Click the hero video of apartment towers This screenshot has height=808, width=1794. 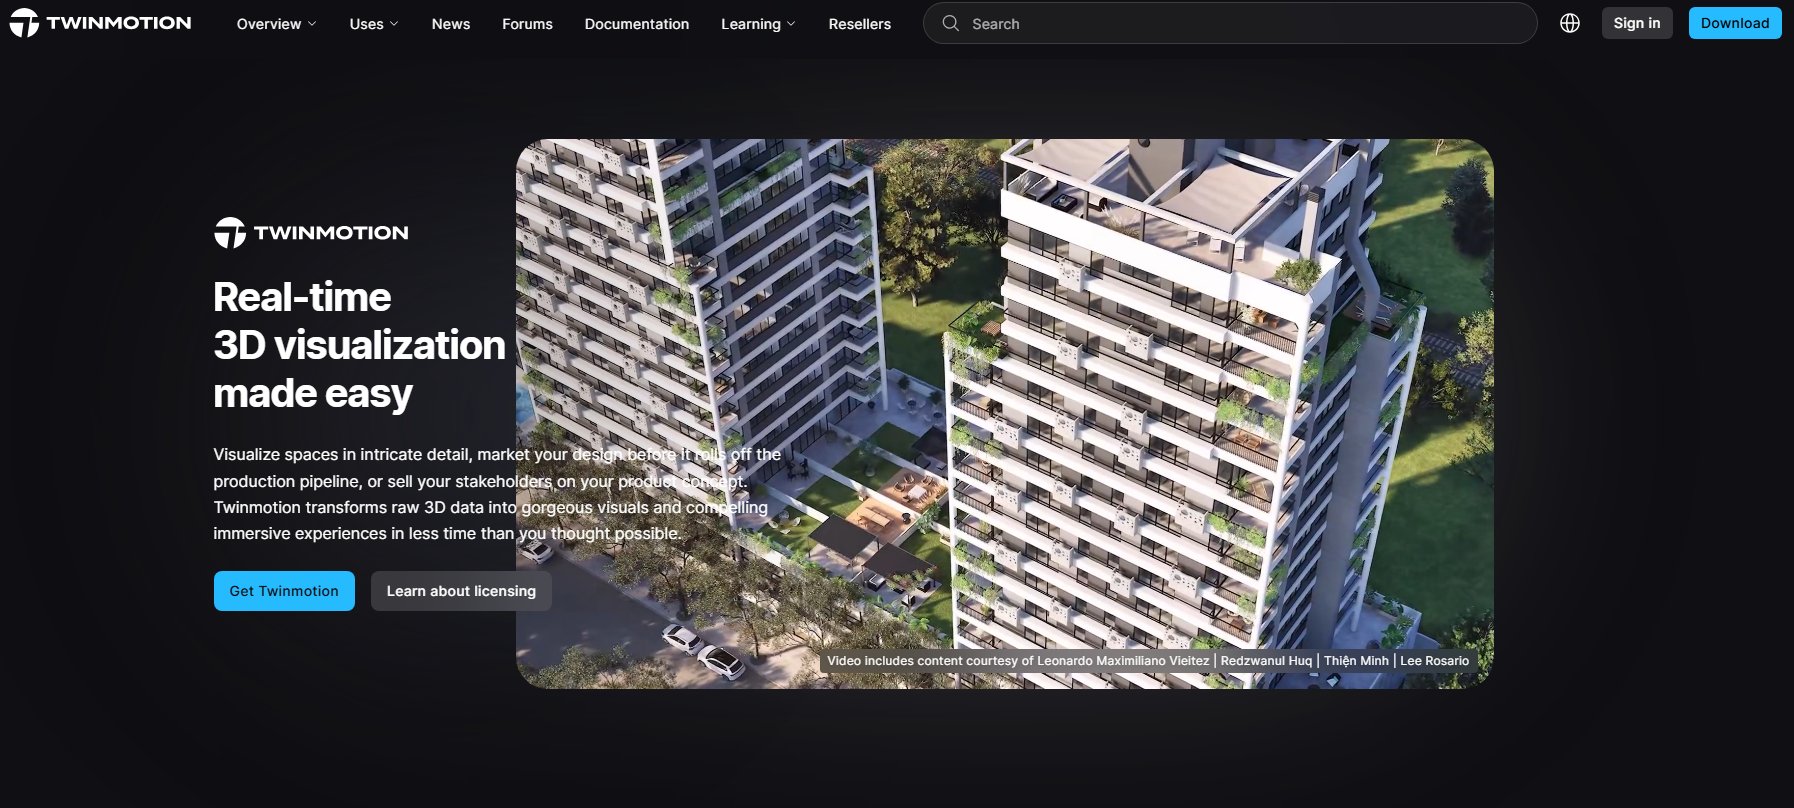click(1005, 413)
